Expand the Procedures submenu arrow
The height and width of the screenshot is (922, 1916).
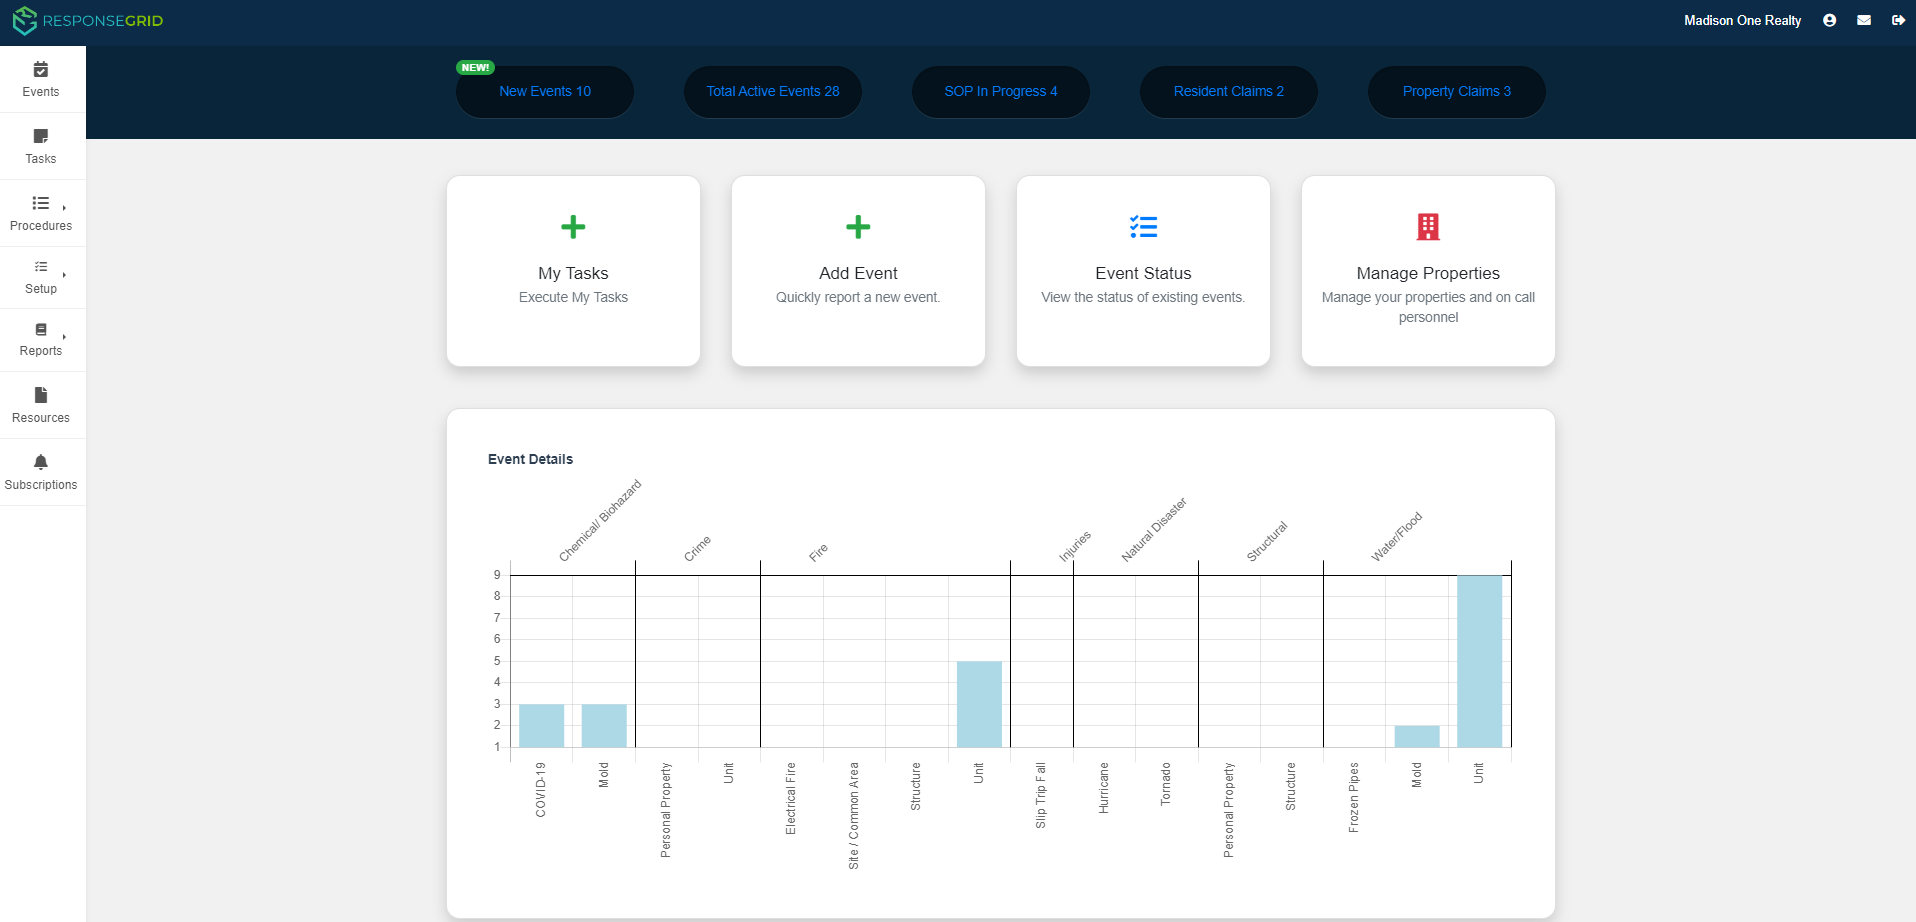pyautogui.click(x=64, y=208)
